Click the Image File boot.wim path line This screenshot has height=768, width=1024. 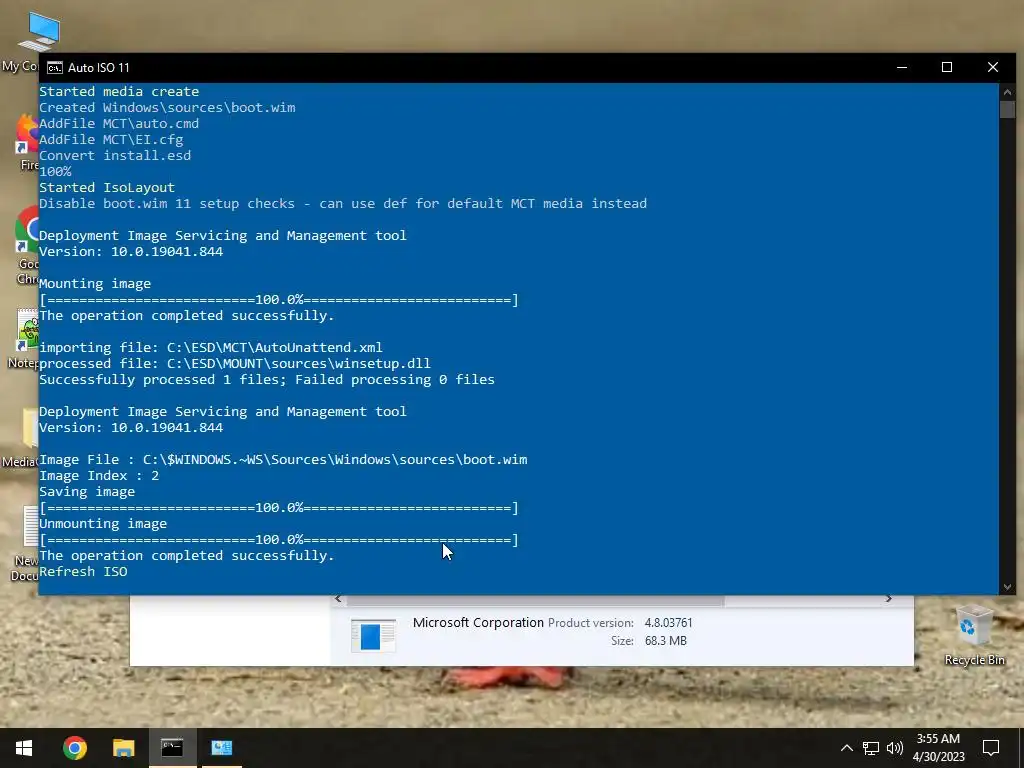[x=283, y=460]
